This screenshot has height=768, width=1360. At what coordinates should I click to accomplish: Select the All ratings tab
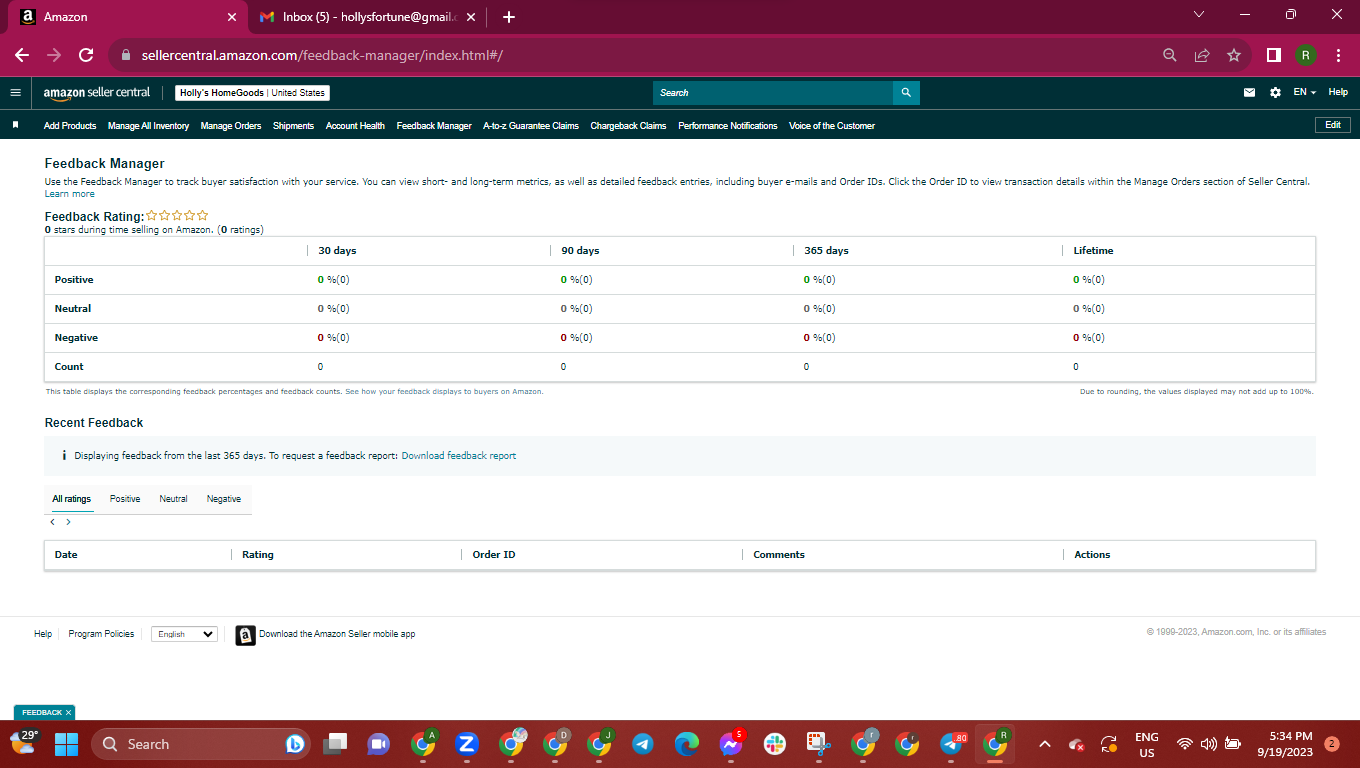click(72, 499)
